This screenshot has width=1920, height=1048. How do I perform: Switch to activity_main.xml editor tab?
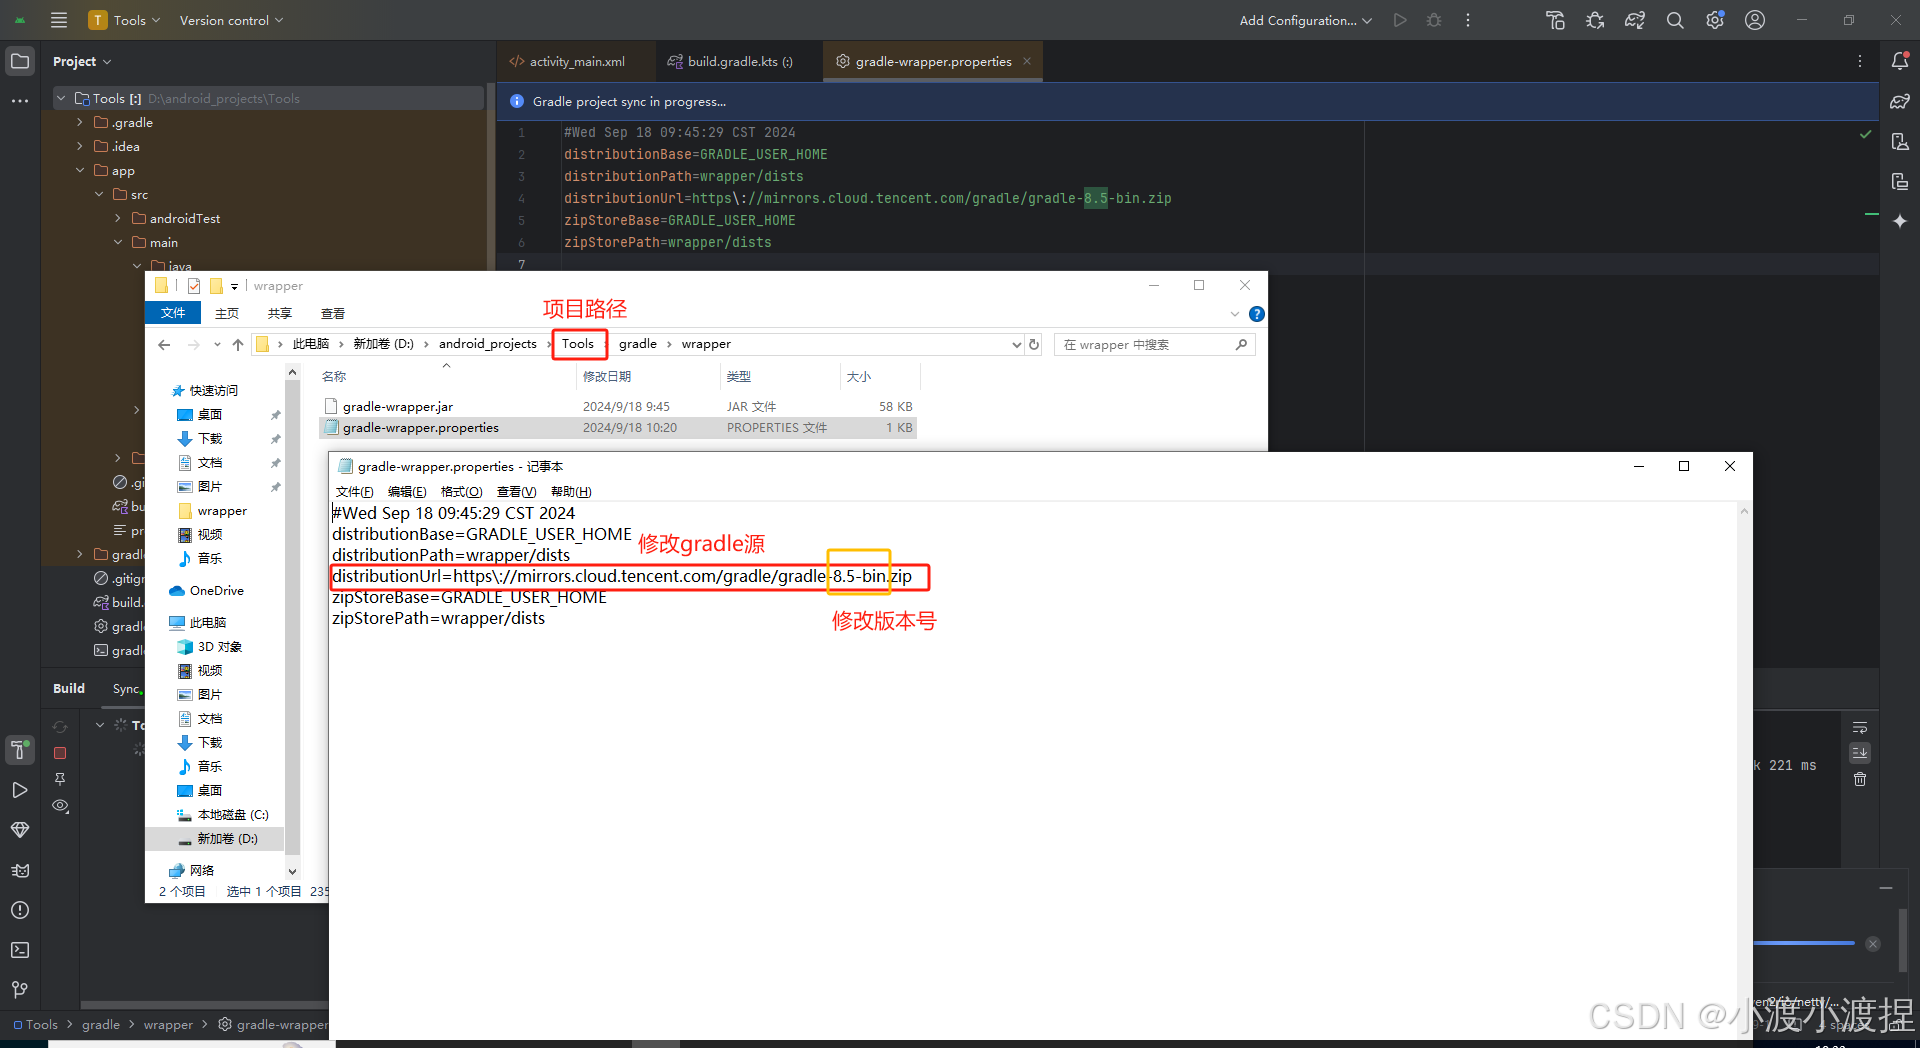pos(568,61)
